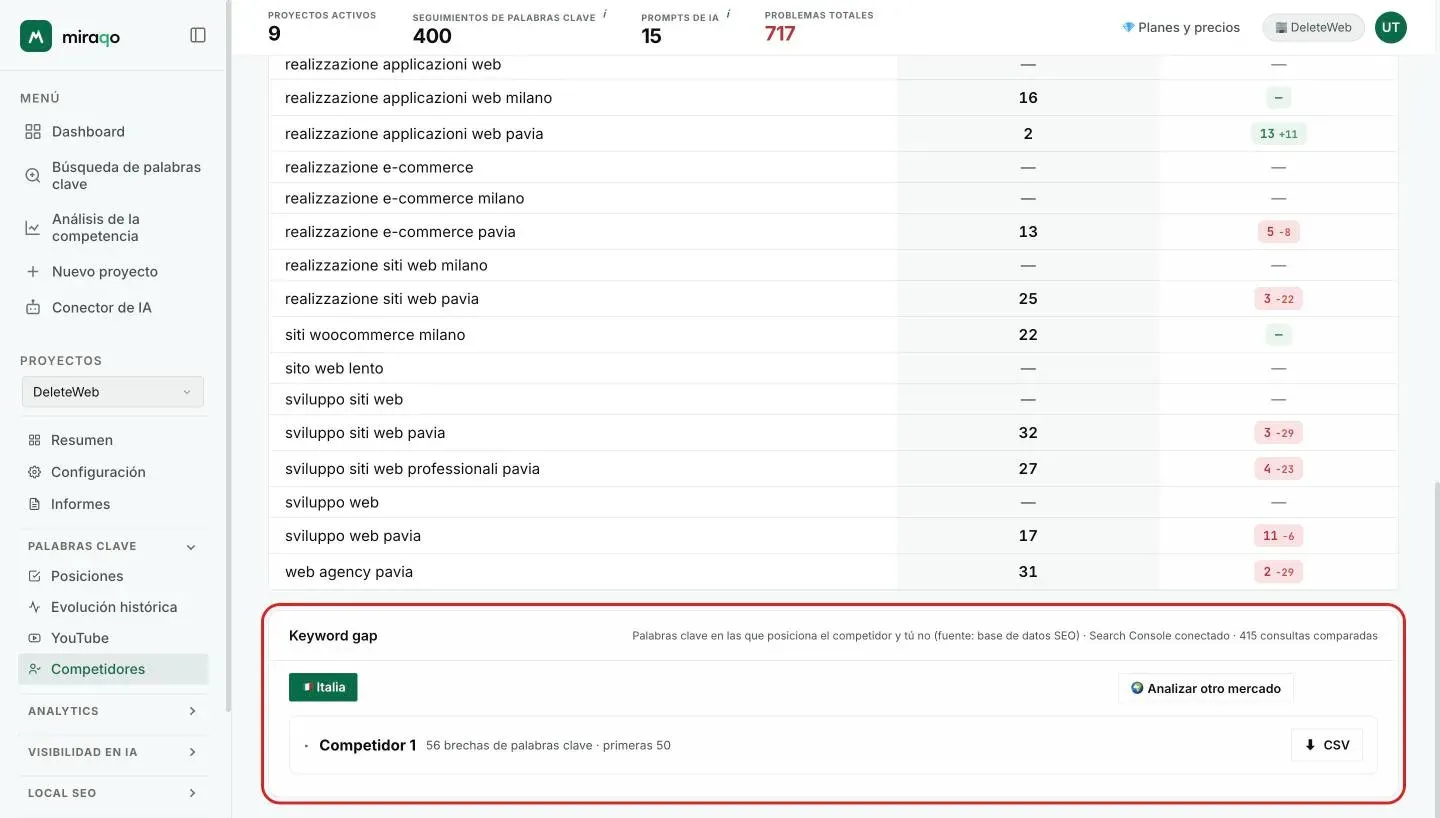The image size is (1440, 818).
Task: Open the UT user avatar menu
Action: coord(1390,28)
